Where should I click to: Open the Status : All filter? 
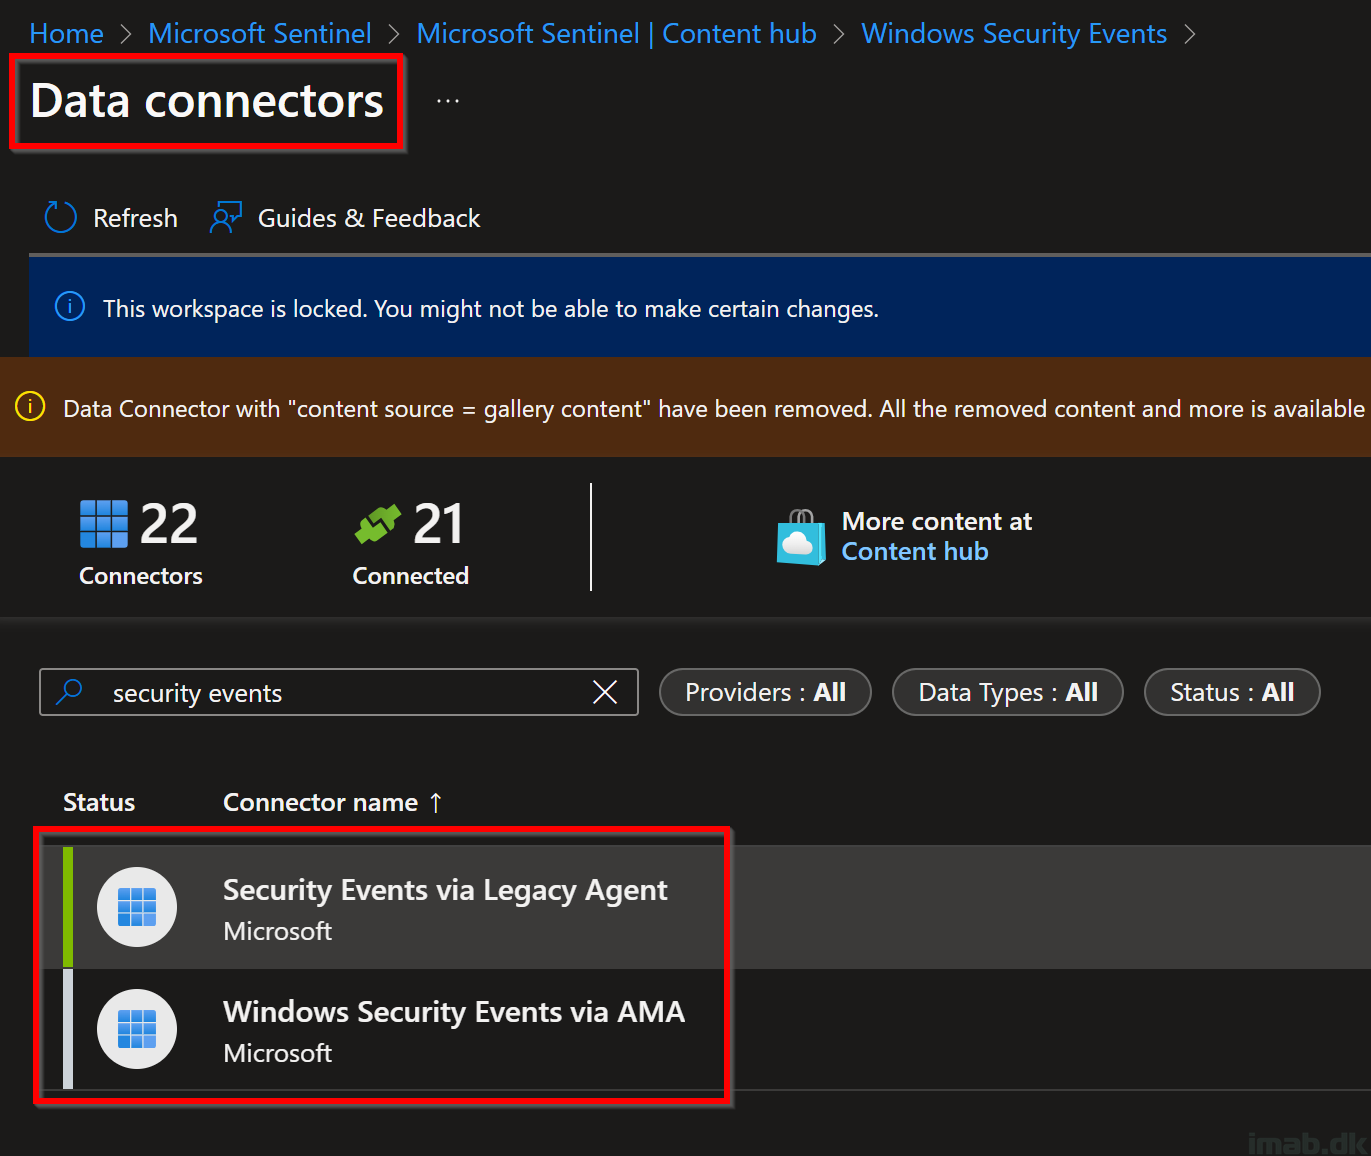(x=1232, y=692)
